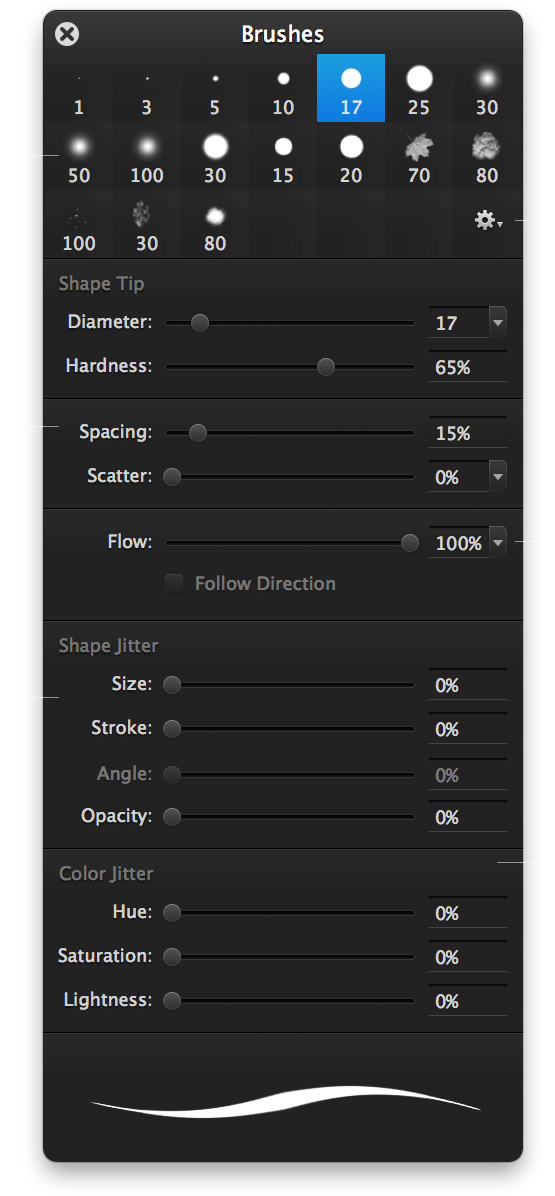Viewport: 555px width, 1196px height.
Task: Choose the grainy texture brush 30
Action: (146, 225)
